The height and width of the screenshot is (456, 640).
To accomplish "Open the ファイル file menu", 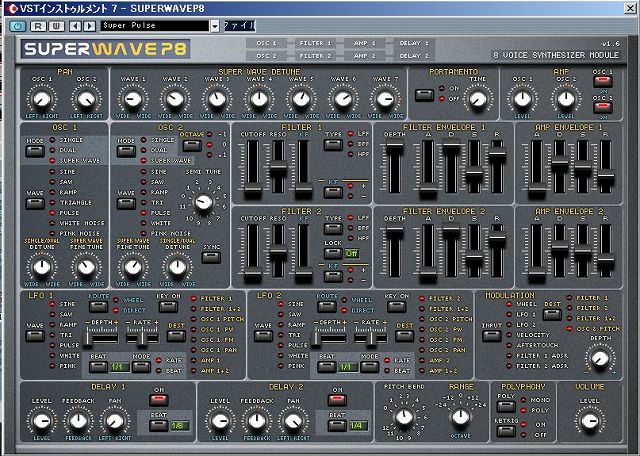I will tap(239, 25).
